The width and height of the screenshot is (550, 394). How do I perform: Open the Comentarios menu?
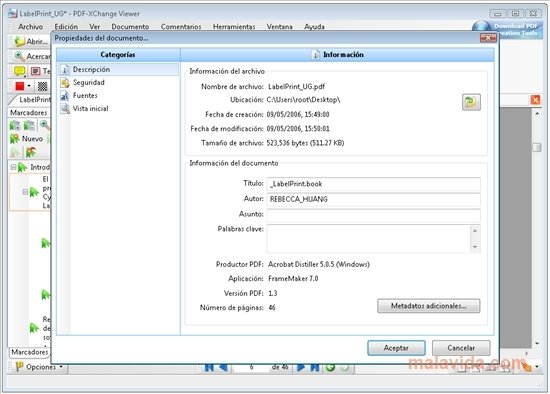181,27
